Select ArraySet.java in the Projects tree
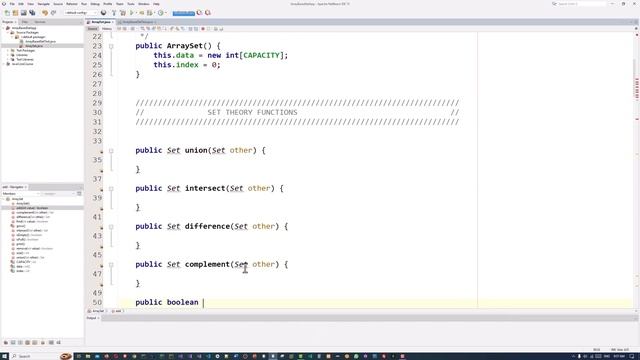The height and width of the screenshot is (360, 640). [x=34, y=46]
